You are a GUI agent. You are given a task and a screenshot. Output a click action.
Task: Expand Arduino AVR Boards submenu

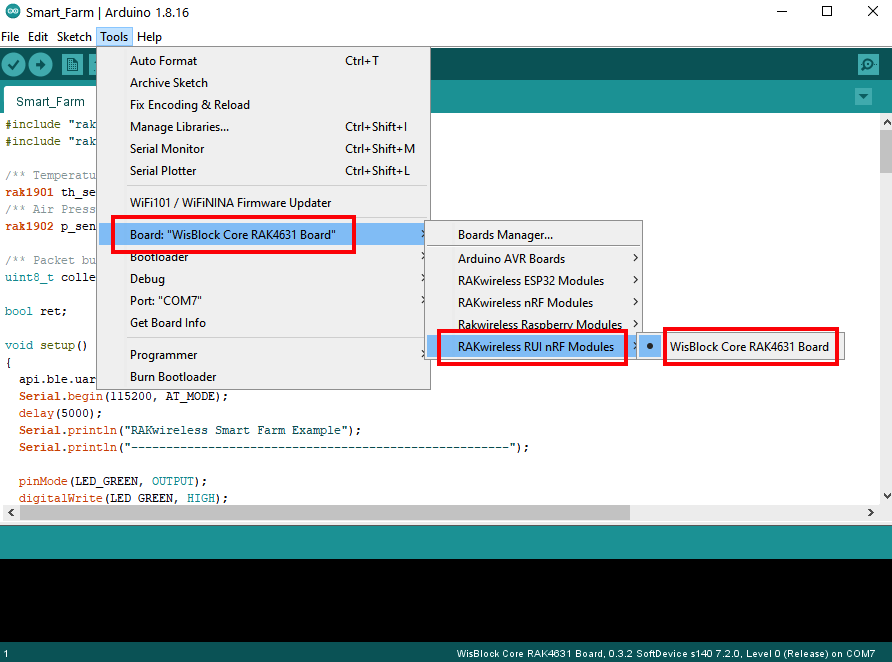[x=534, y=258]
